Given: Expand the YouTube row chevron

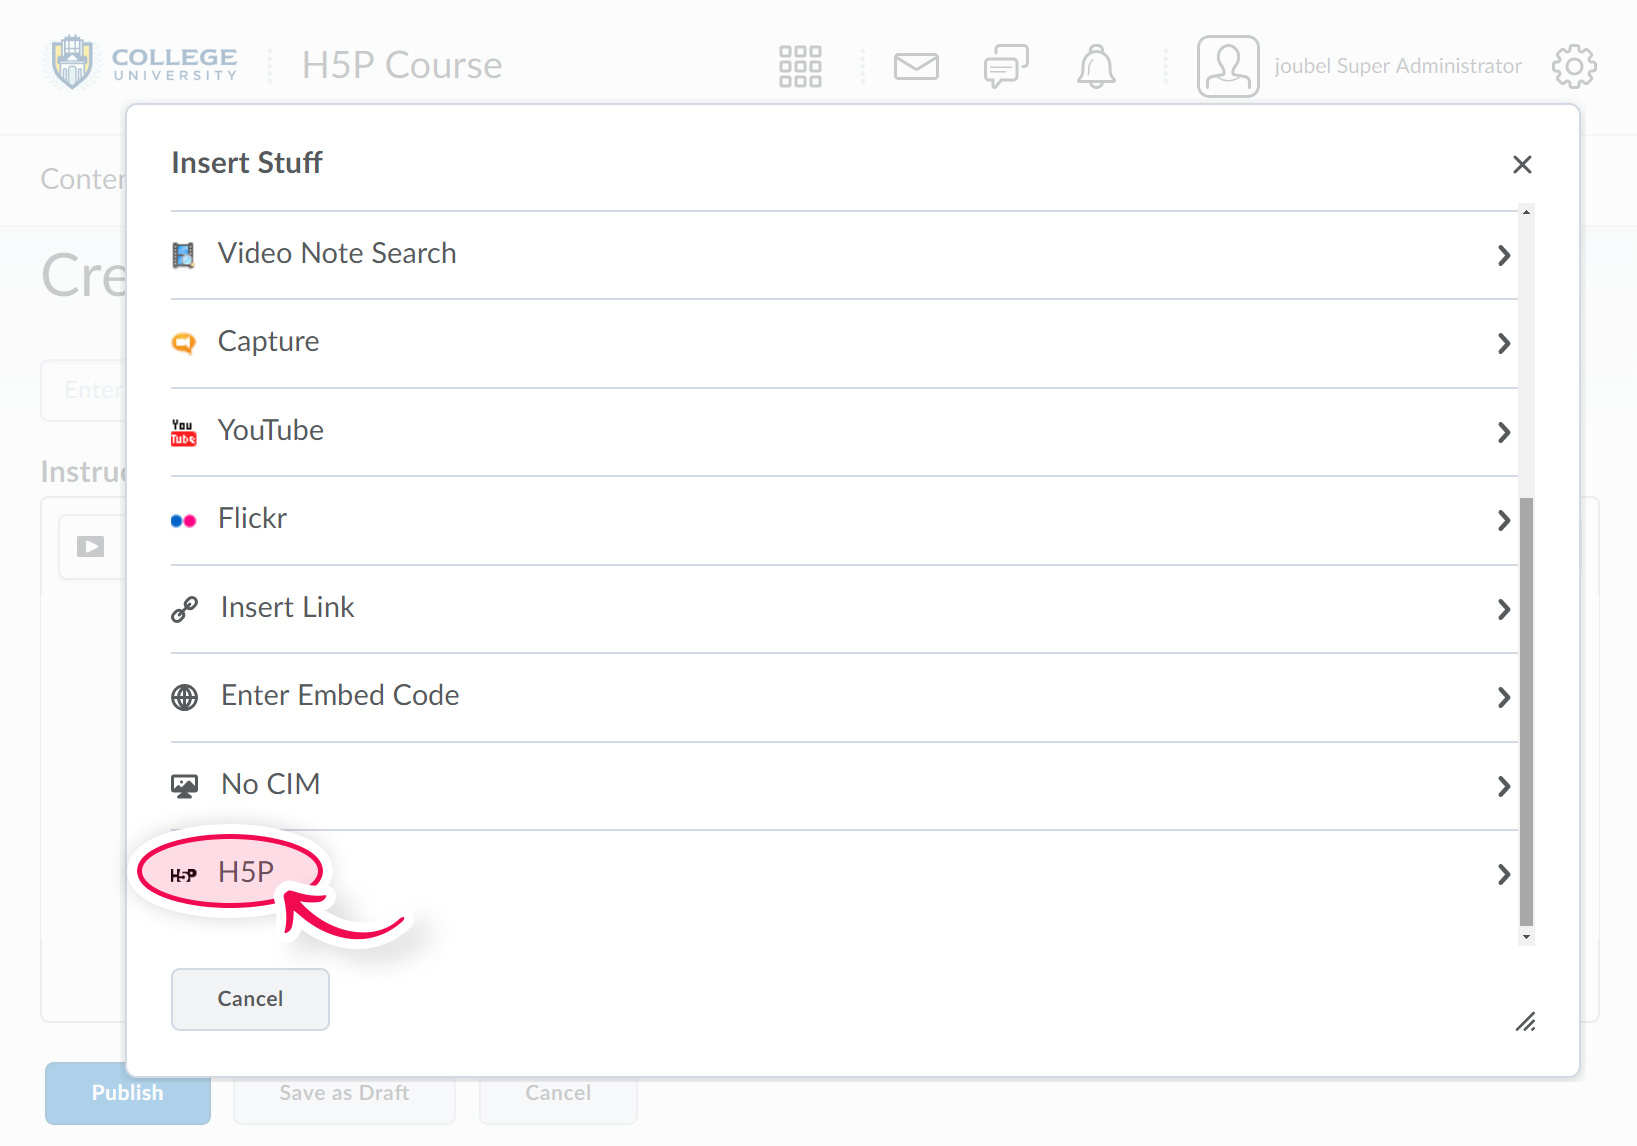Looking at the screenshot, I should [1504, 433].
